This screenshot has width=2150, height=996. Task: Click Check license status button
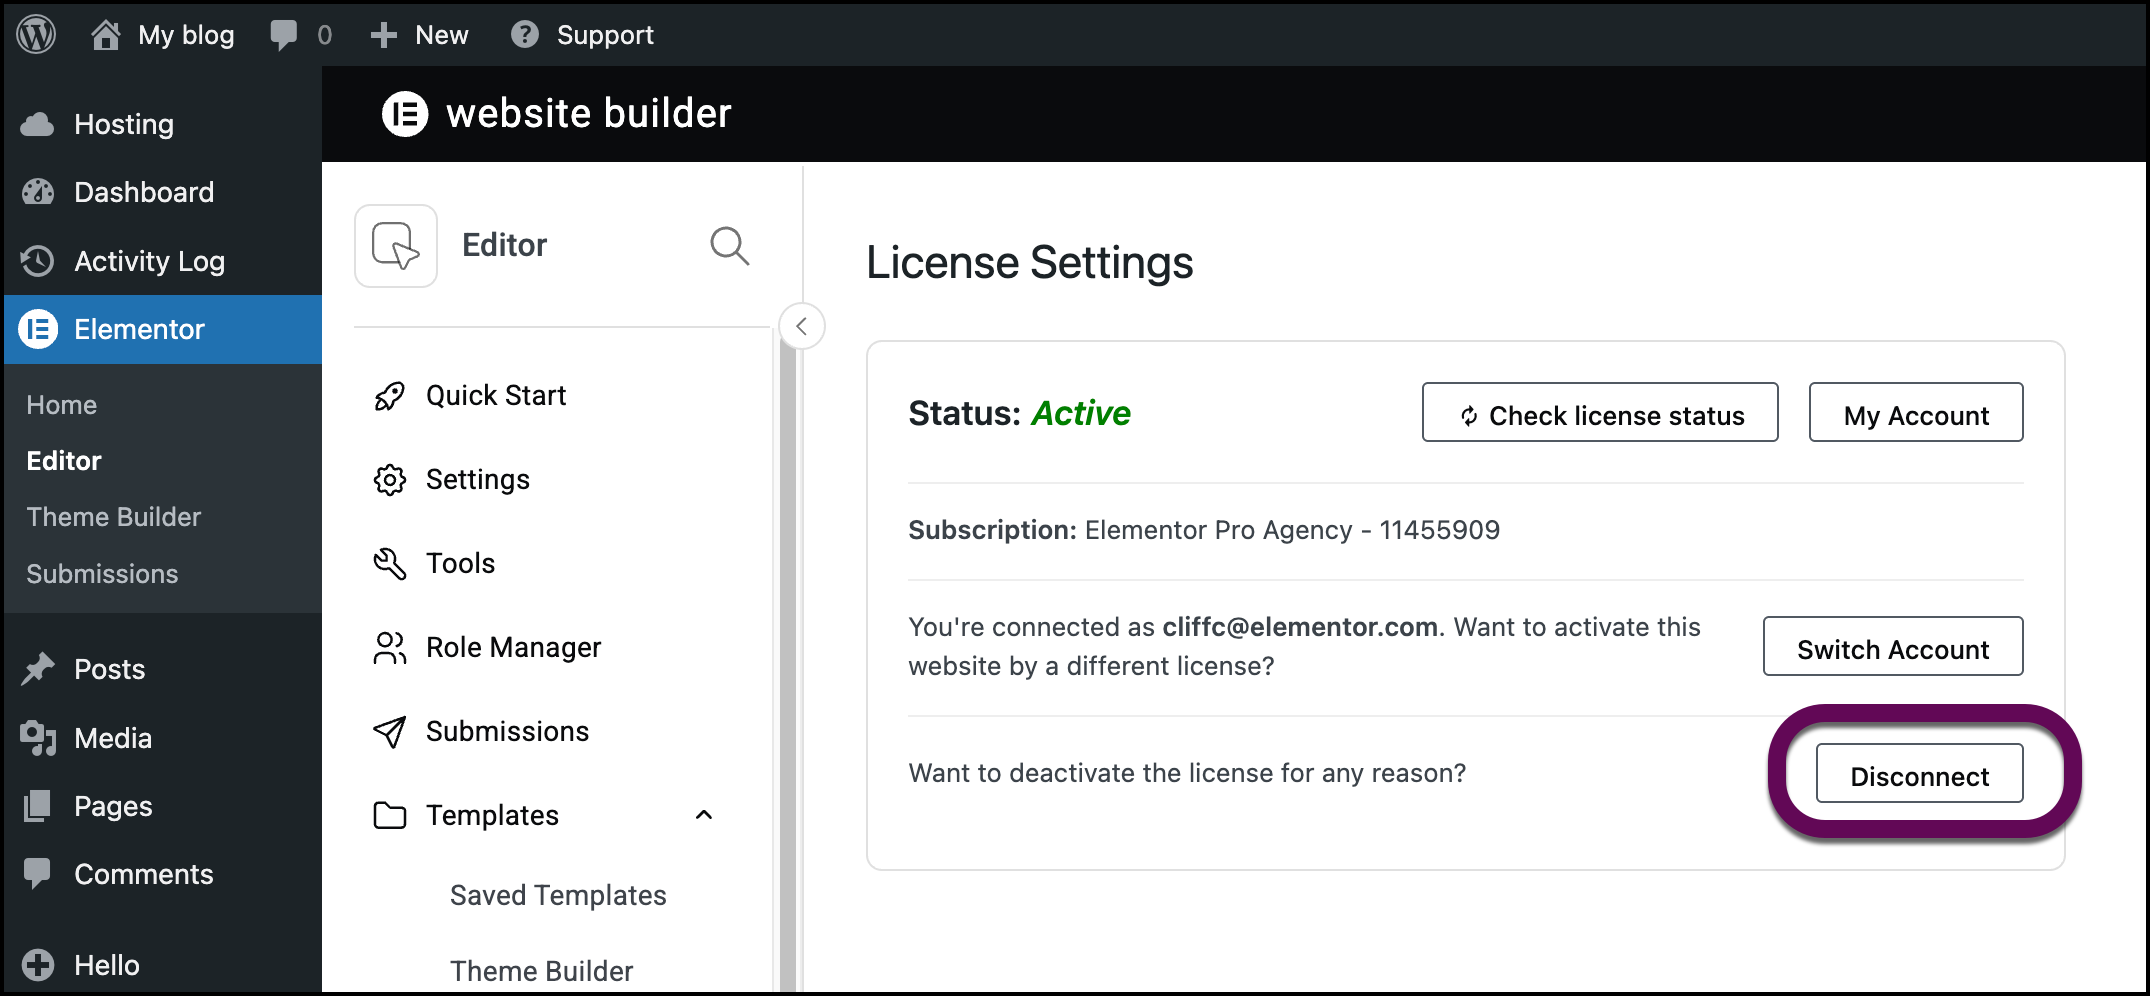click(1599, 413)
